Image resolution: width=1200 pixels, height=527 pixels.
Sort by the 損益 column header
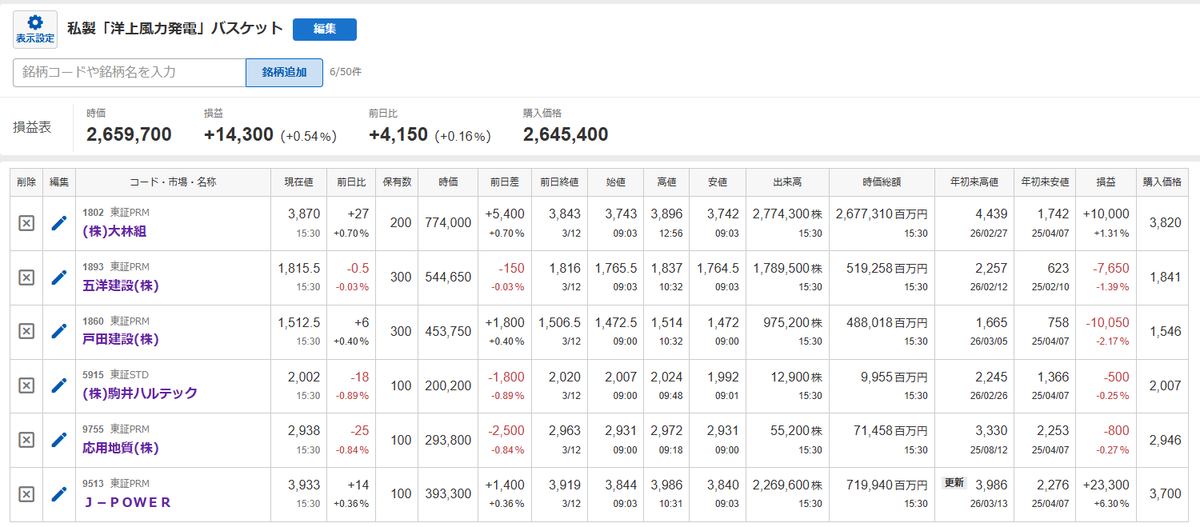[1106, 182]
